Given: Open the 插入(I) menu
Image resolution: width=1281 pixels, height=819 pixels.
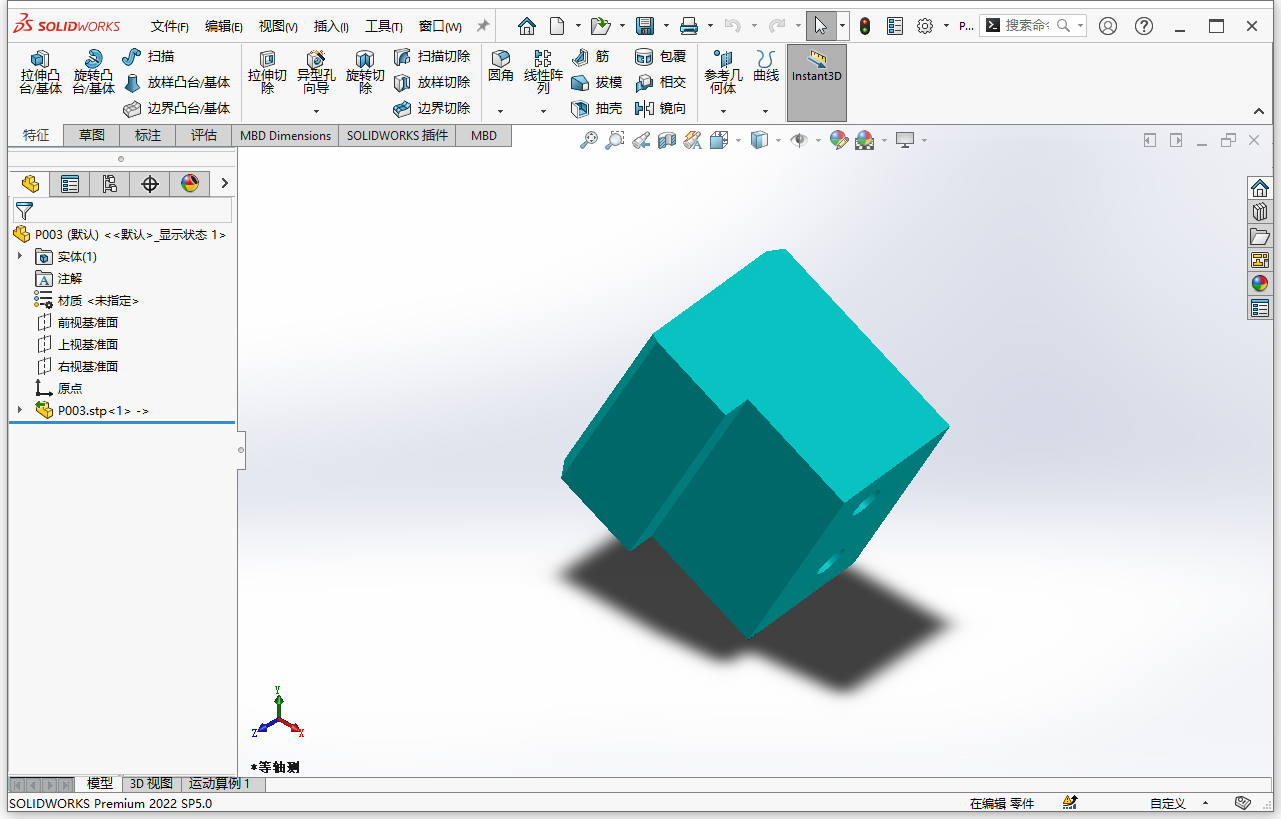Looking at the screenshot, I should (331, 27).
